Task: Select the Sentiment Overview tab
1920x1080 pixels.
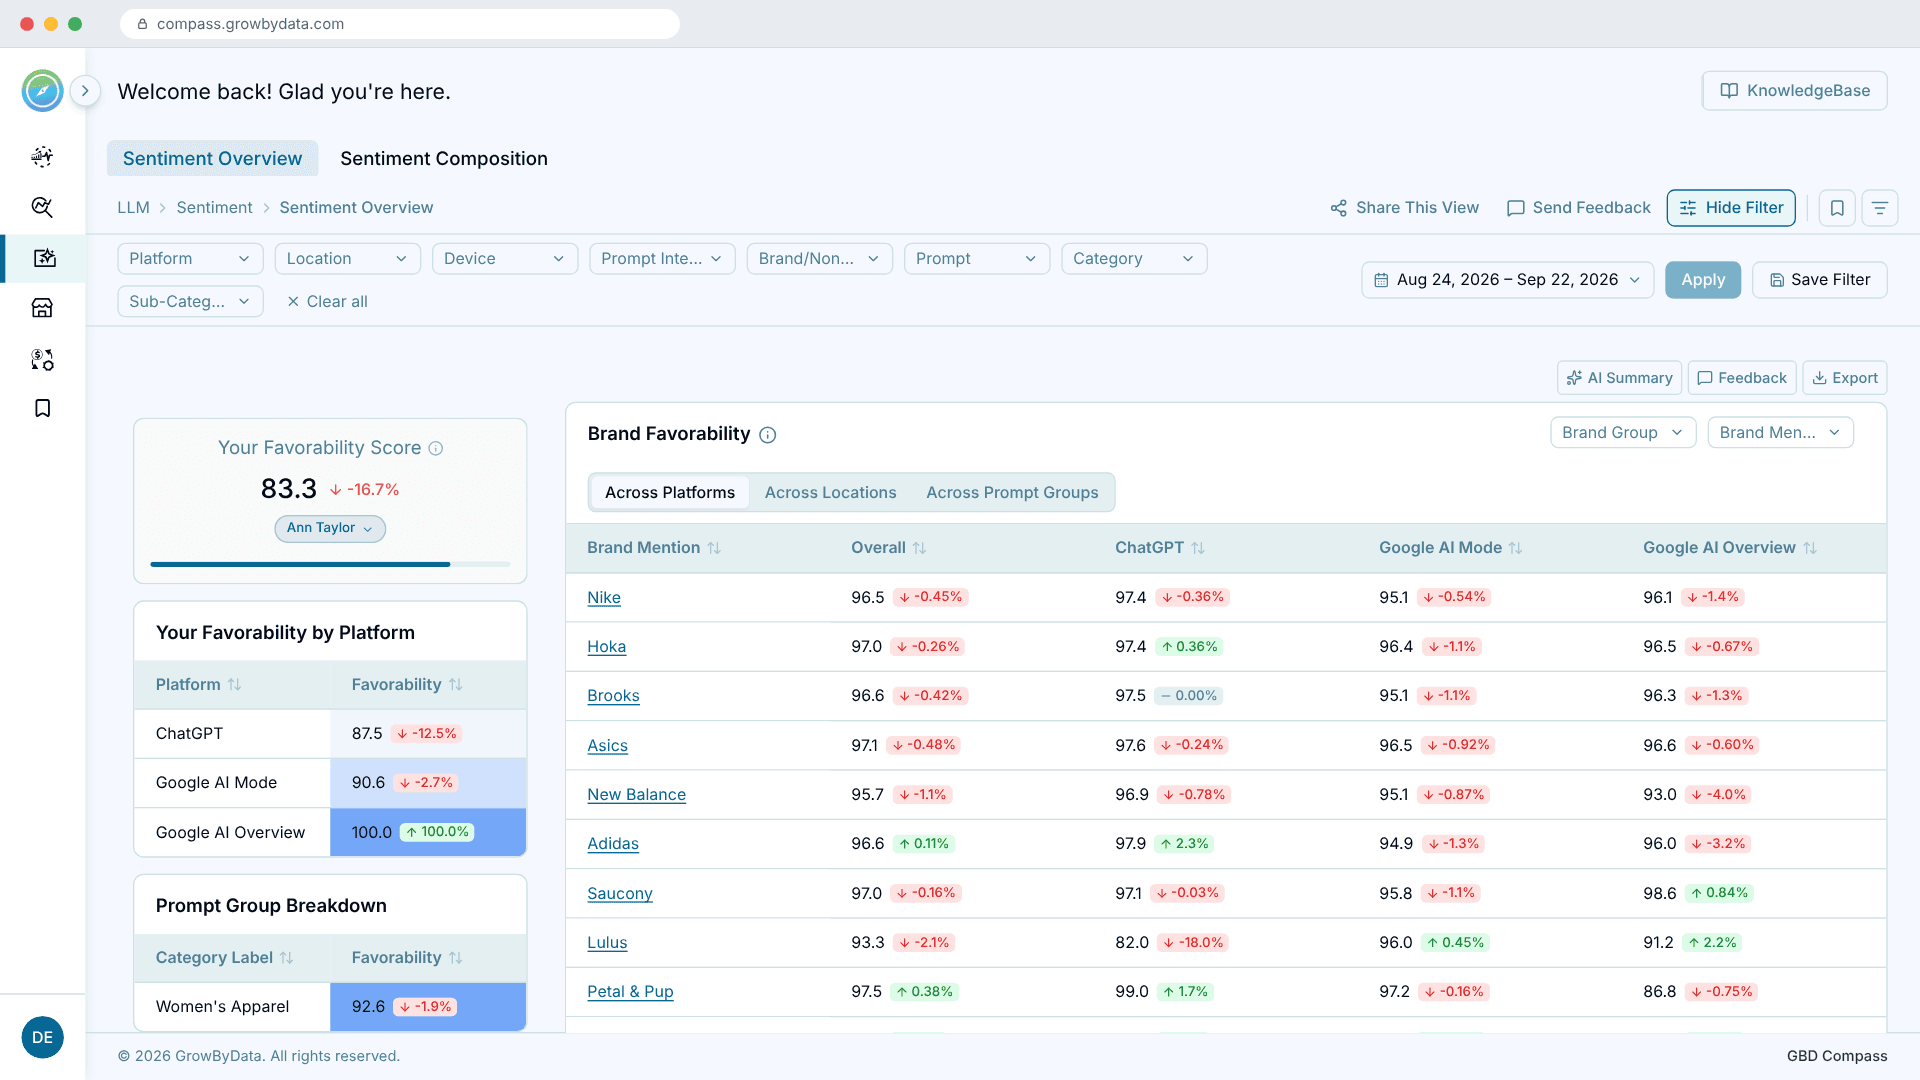Action: [x=212, y=159]
